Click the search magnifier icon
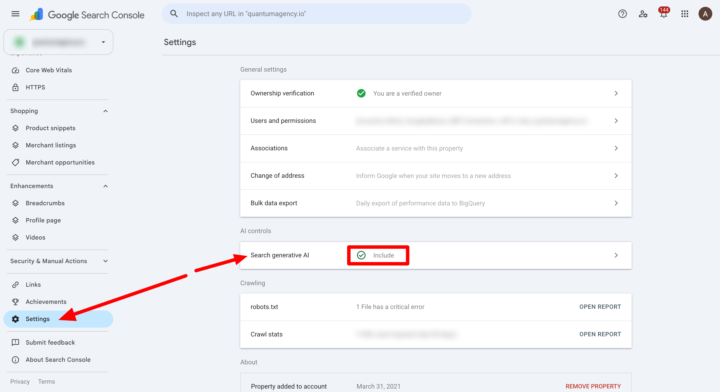720x392 pixels. point(174,14)
